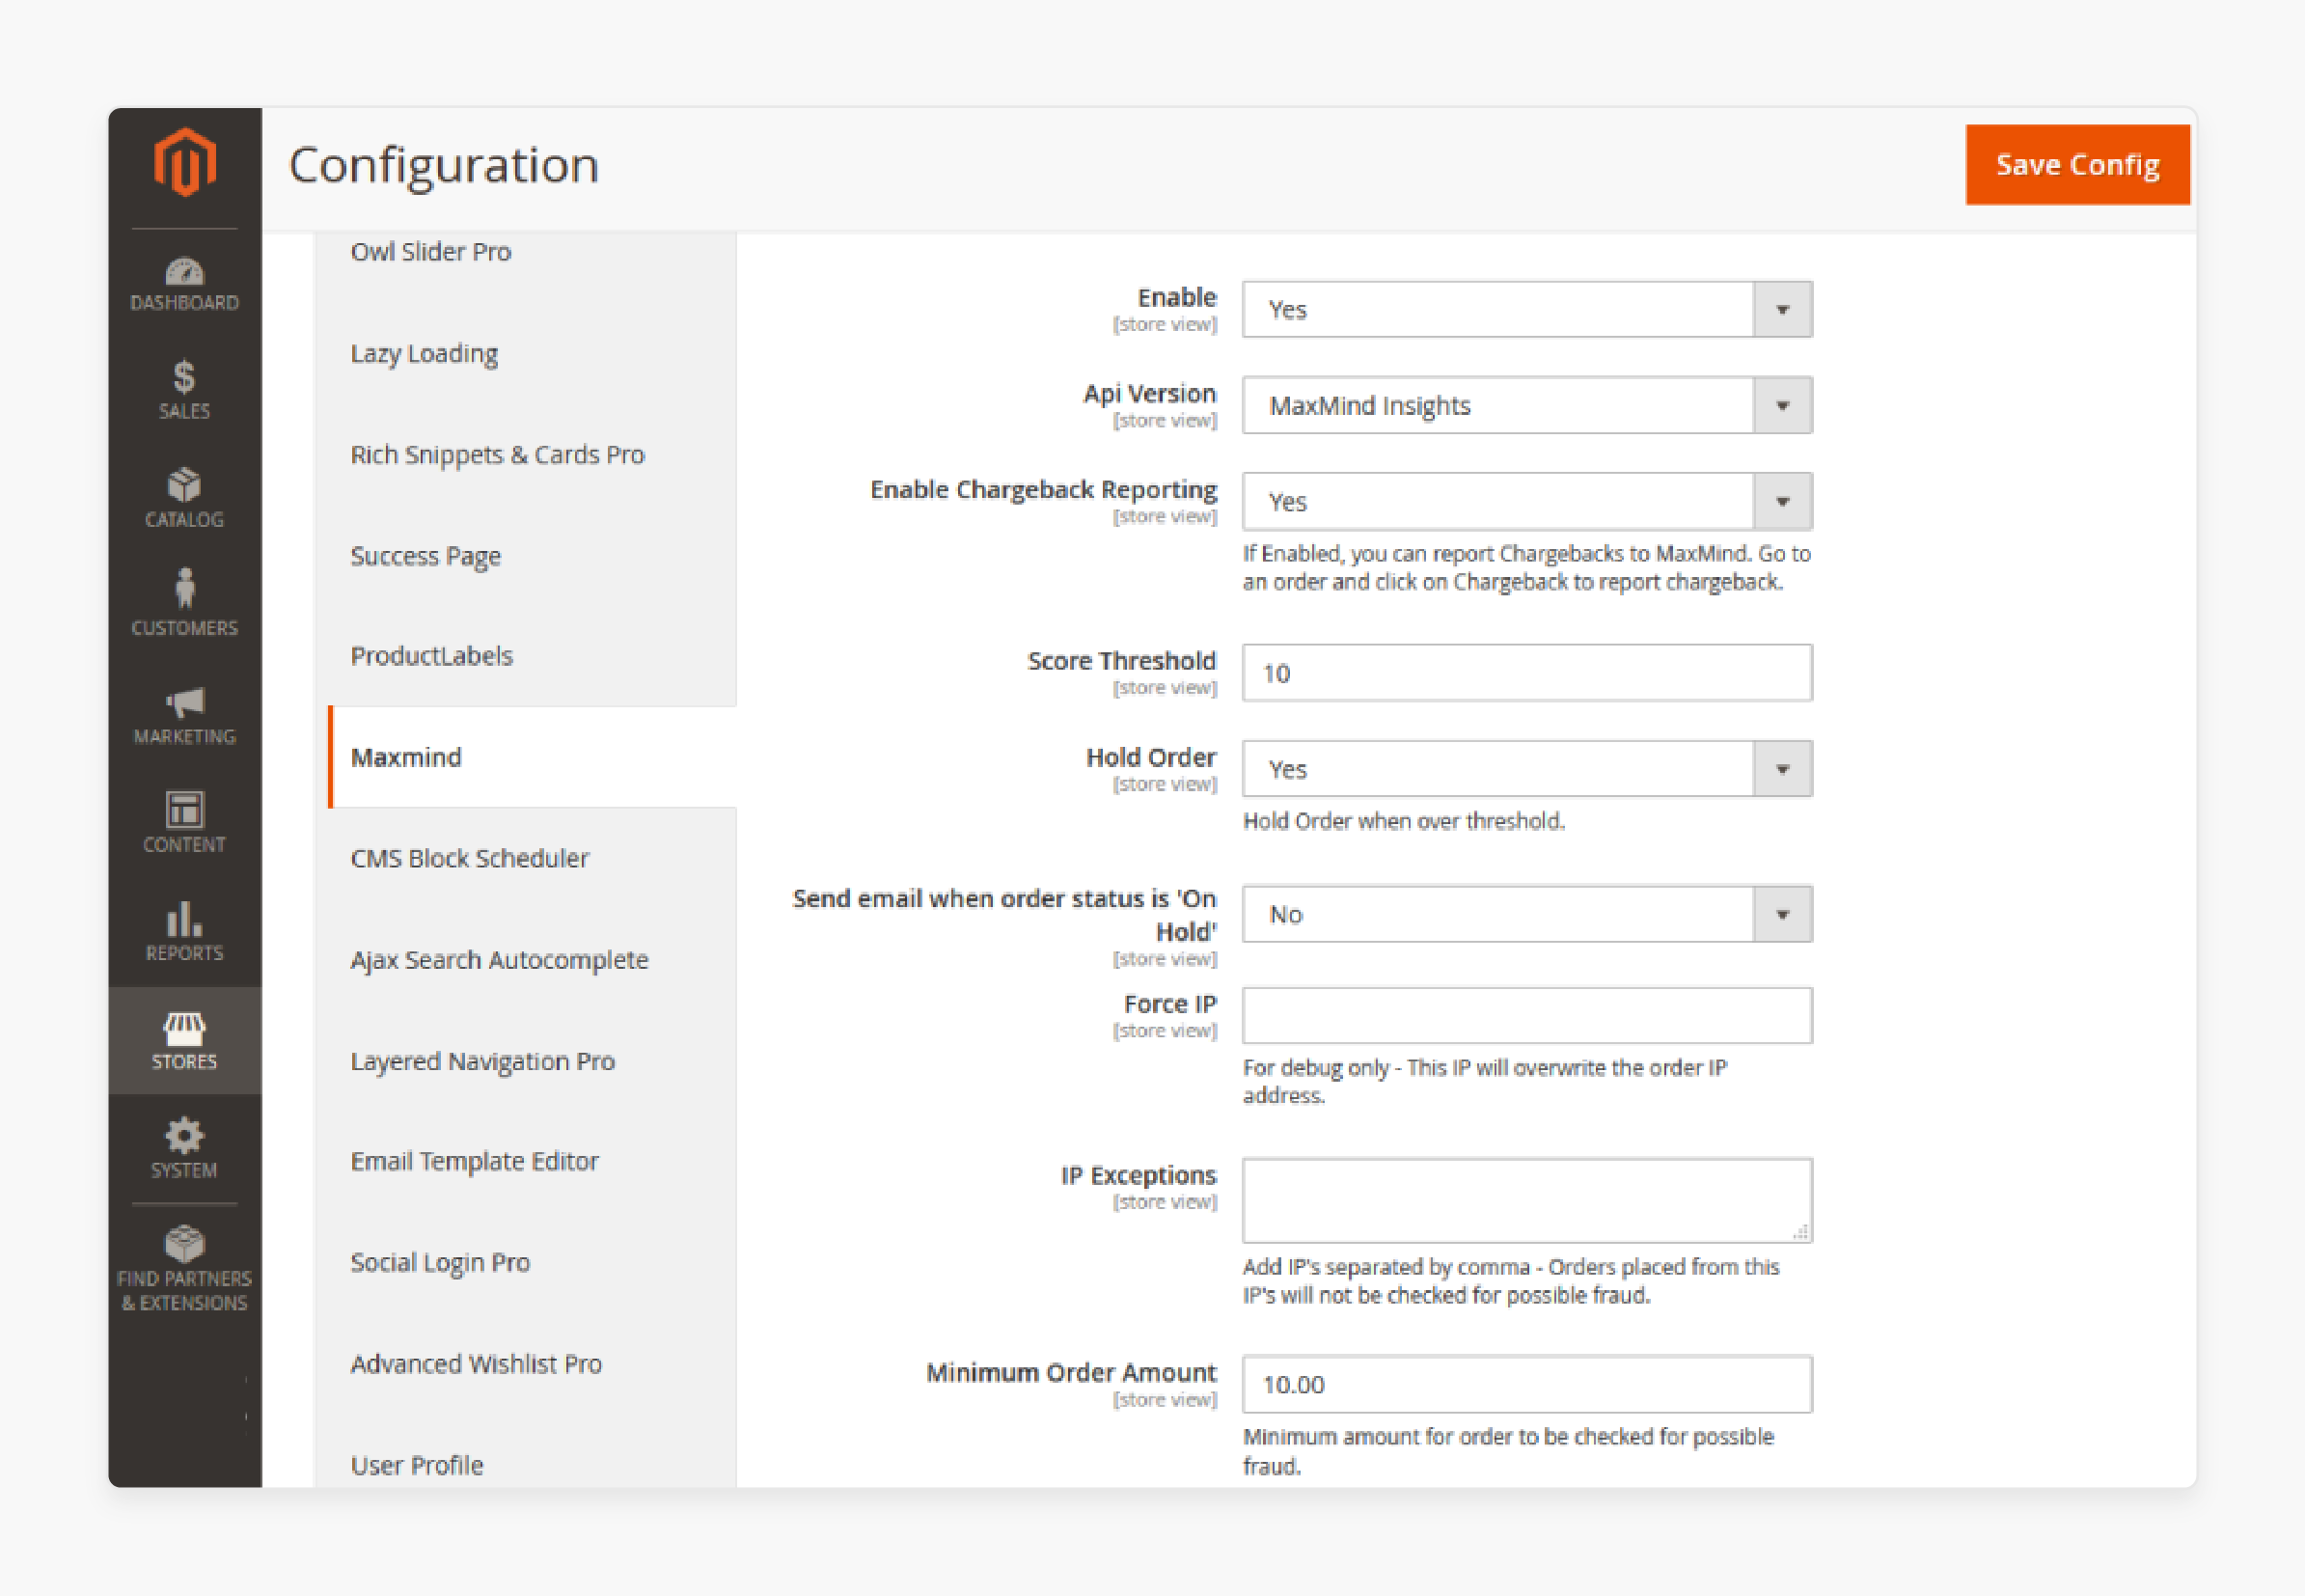
Task: Select the Advanced Wishlist Pro tab
Action: pos(476,1364)
